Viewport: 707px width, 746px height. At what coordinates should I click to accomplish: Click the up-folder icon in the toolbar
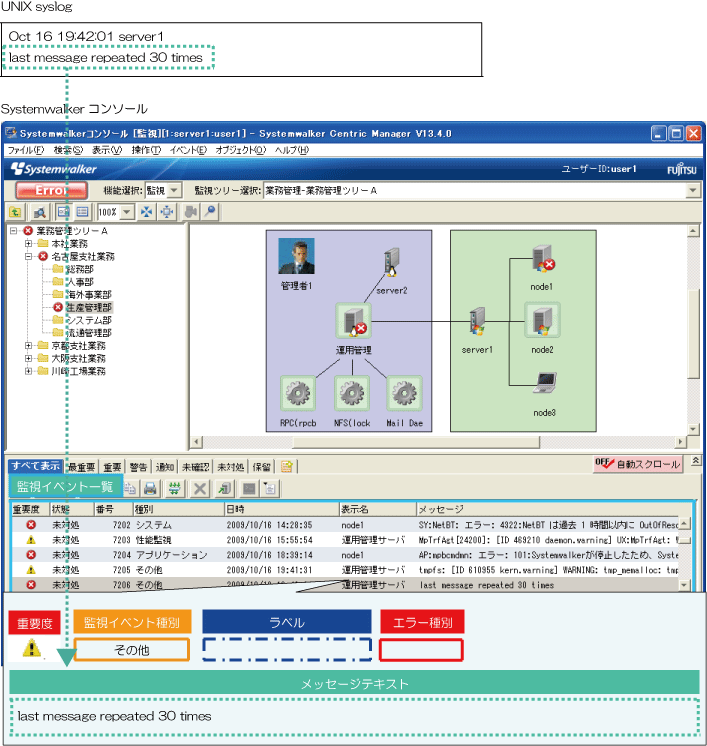(15, 212)
